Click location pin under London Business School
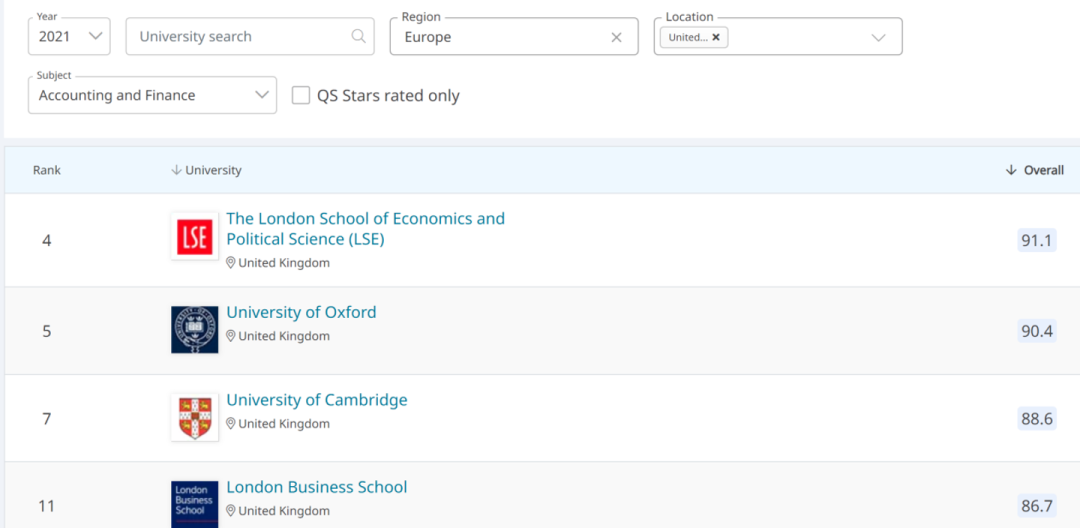 click(x=231, y=511)
